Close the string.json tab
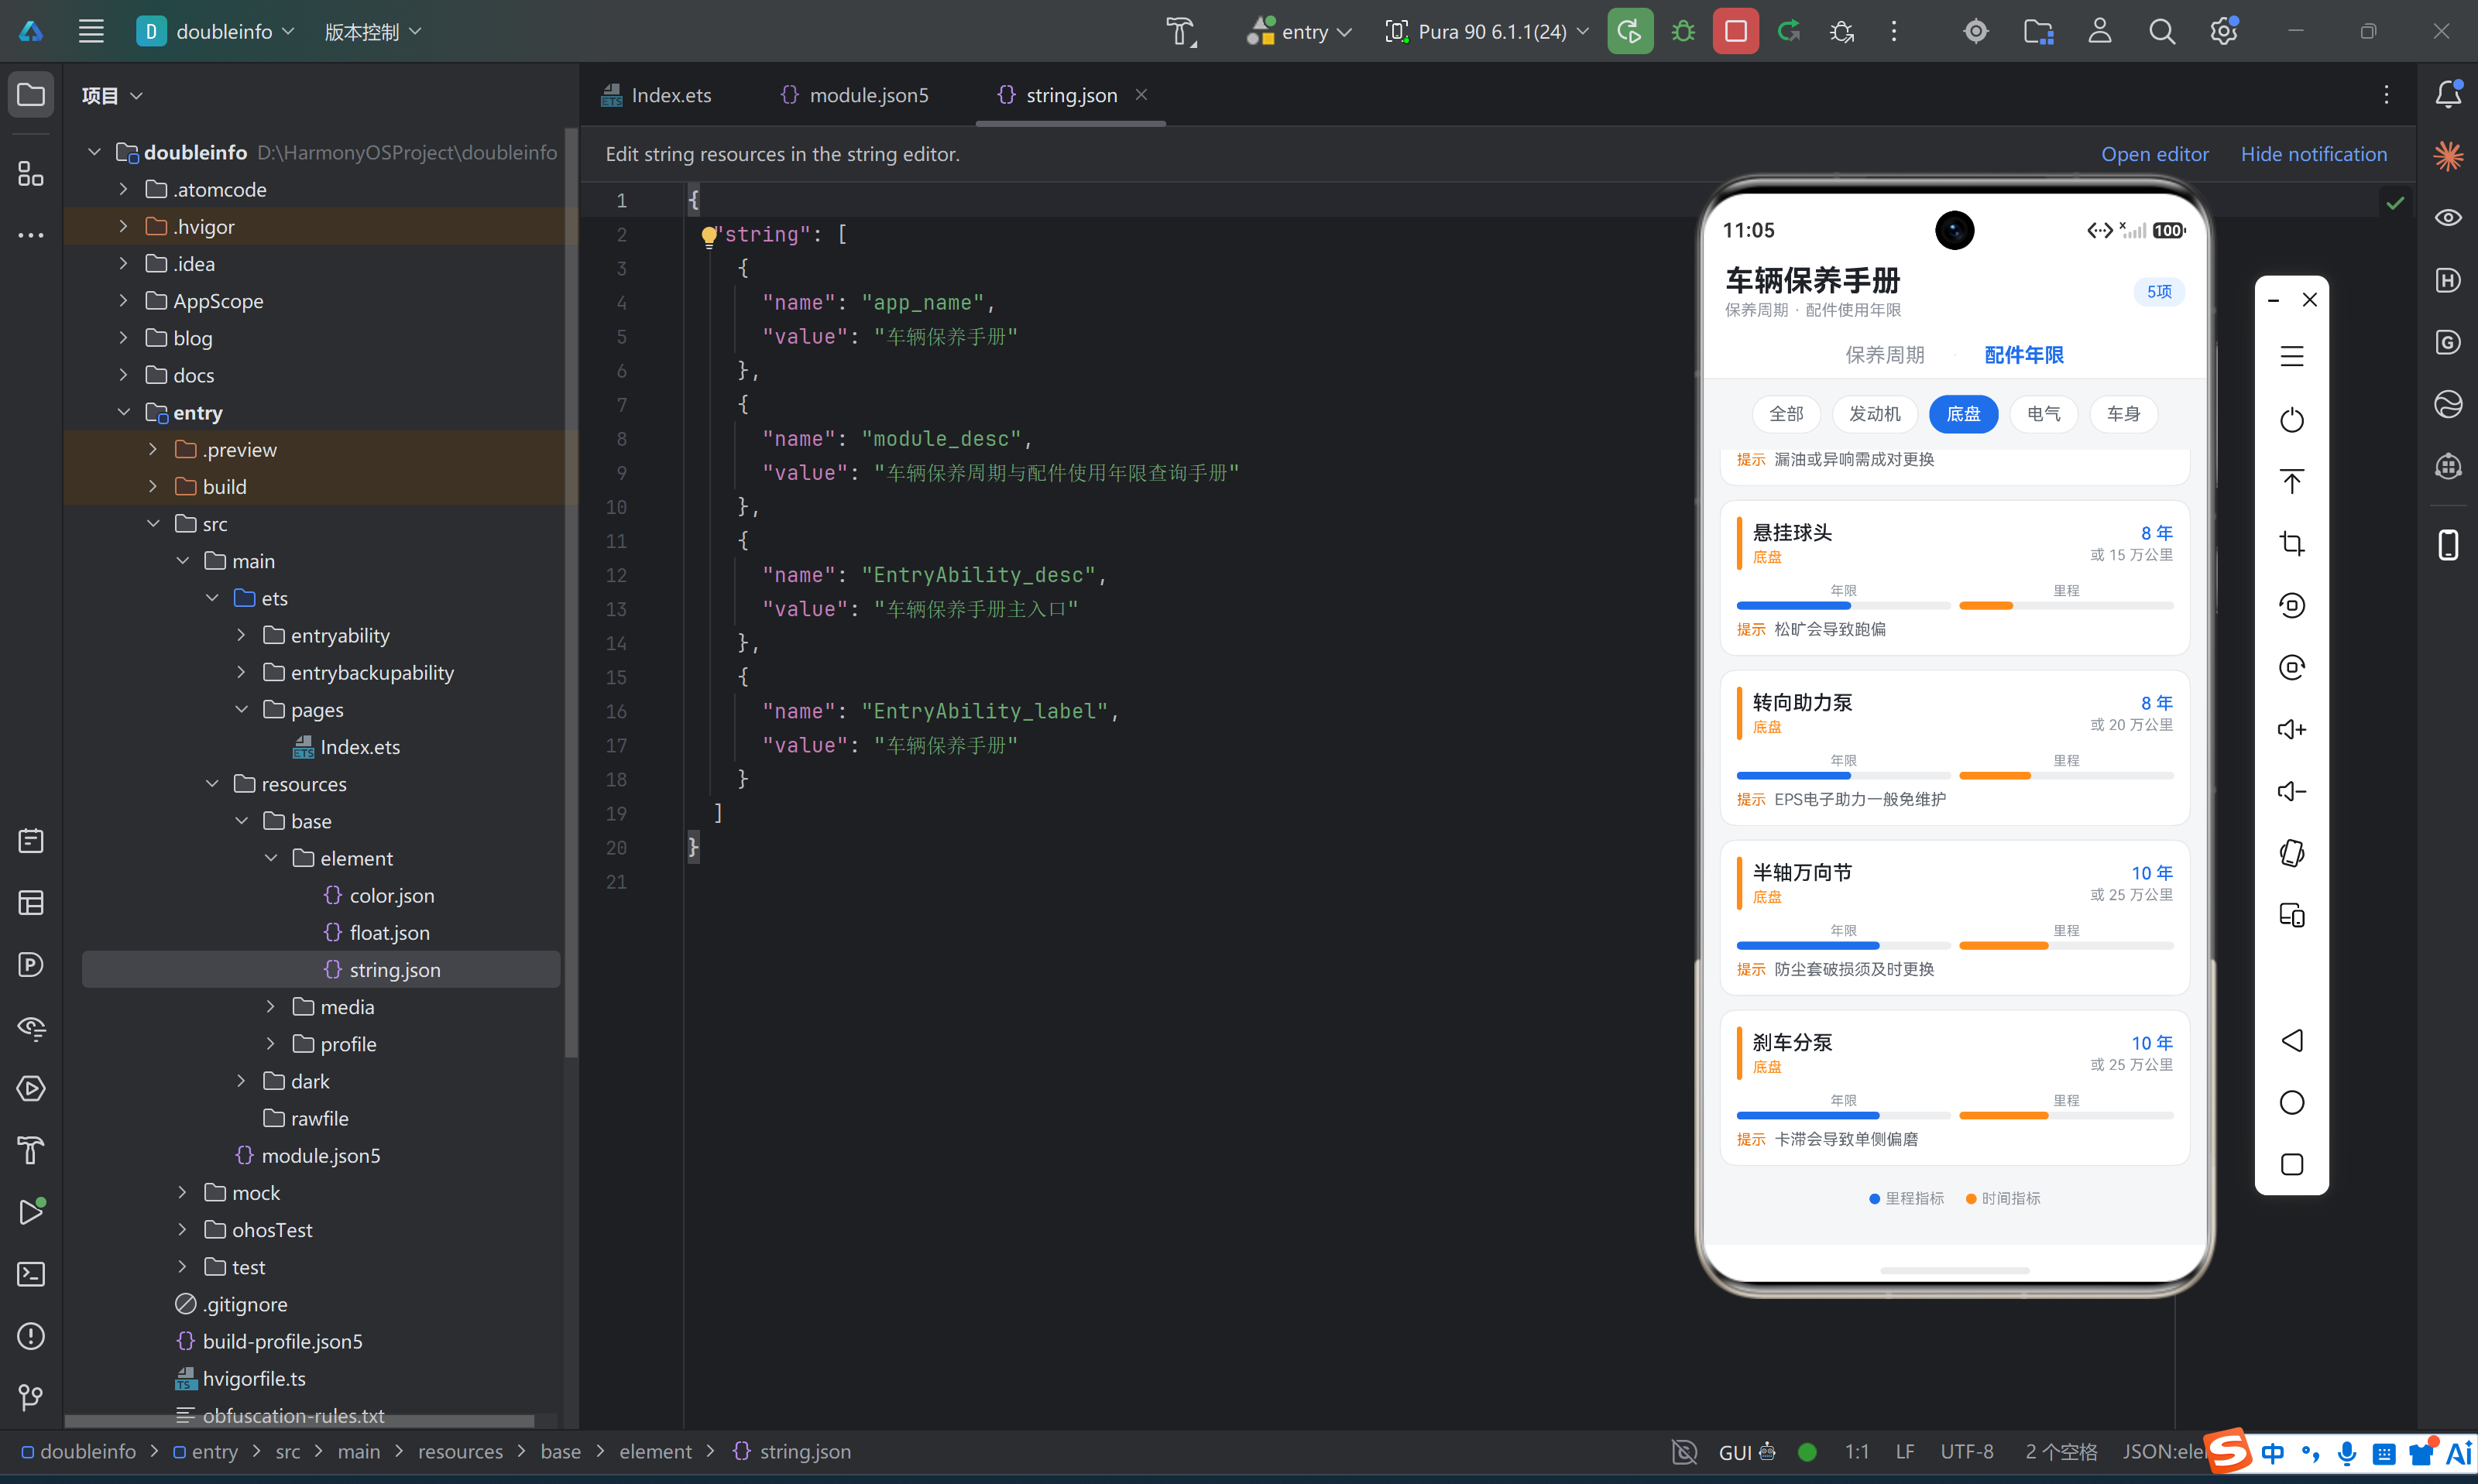The width and height of the screenshot is (2478, 1484). (1141, 94)
